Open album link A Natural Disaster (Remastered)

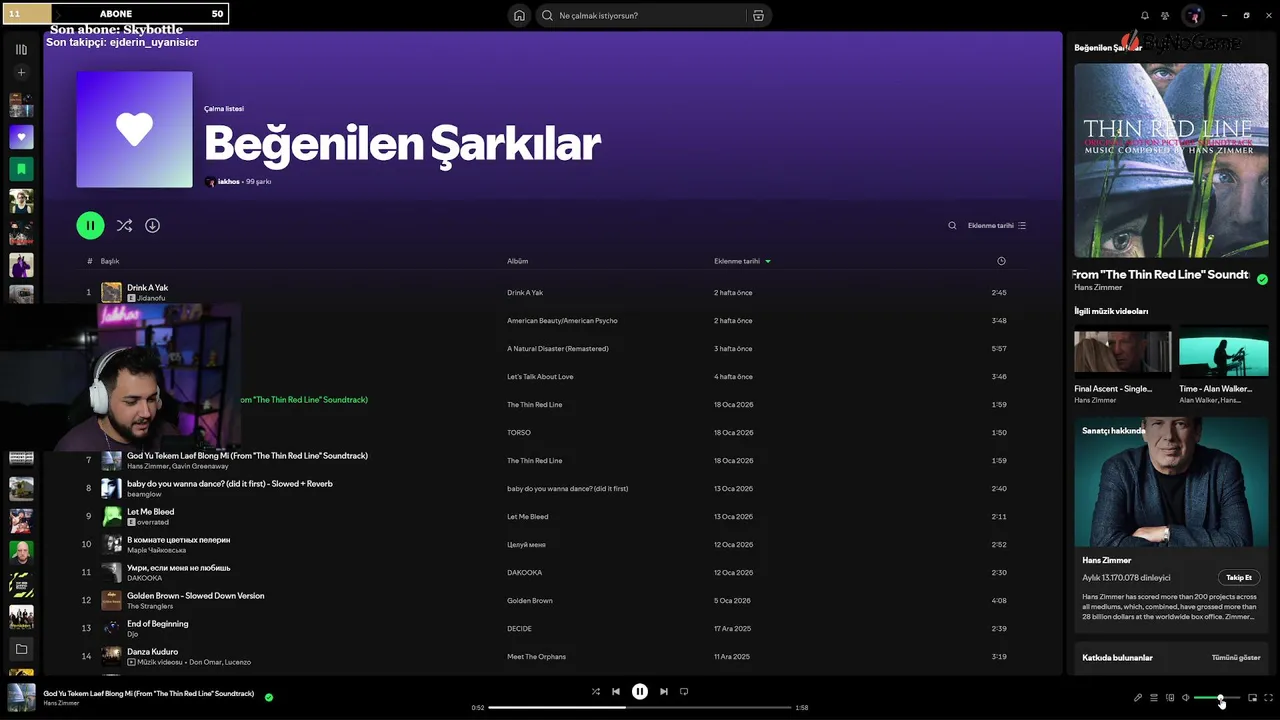(558, 349)
